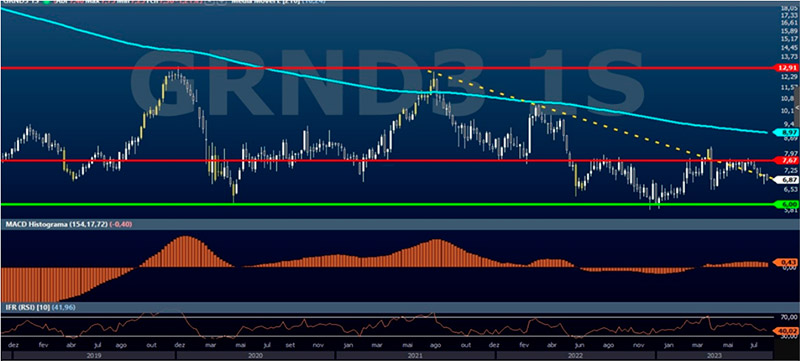This screenshot has width=800, height=361.
Task: Click the 2020 year bar in timeline
Action: point(255,354)
